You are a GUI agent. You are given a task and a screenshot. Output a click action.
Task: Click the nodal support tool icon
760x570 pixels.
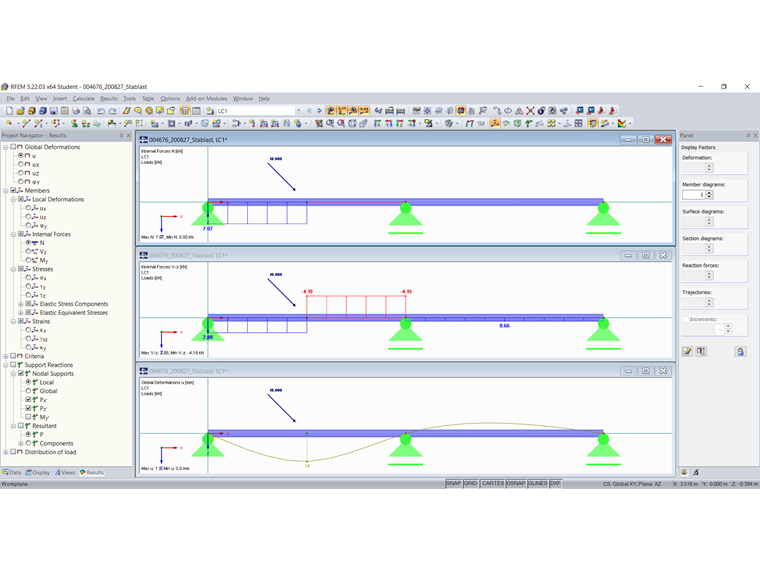[x=74, y=124]
